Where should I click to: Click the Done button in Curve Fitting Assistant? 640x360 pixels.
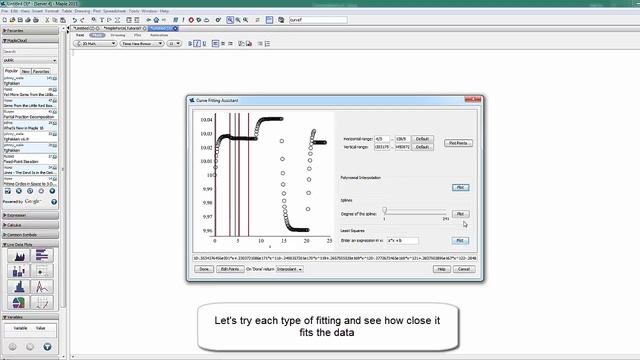coord(204,269)
